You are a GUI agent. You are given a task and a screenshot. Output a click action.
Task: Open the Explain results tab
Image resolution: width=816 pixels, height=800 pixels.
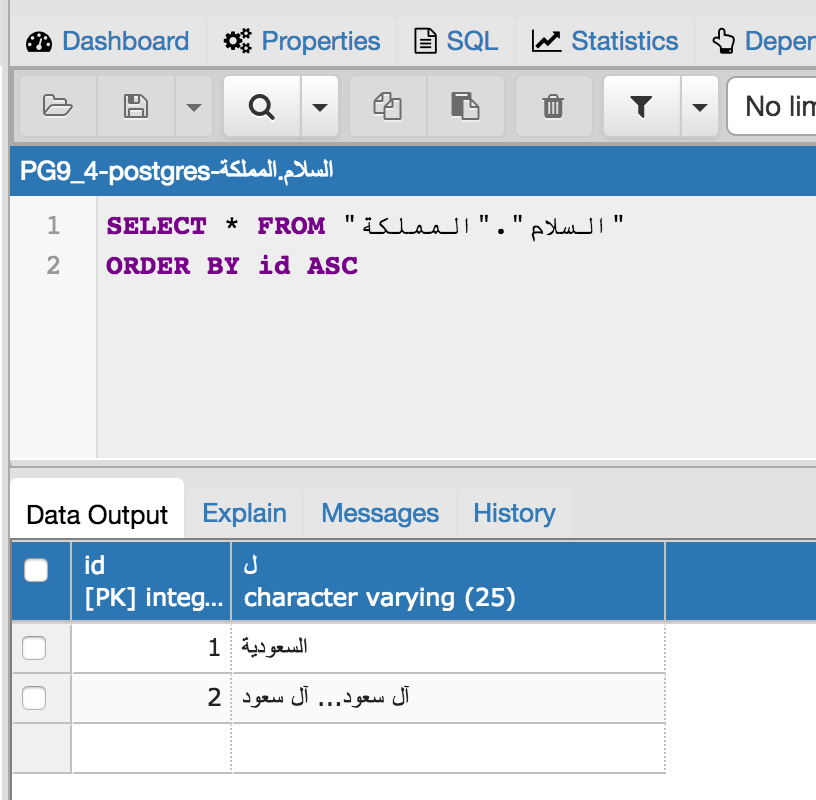coord(244,513)
